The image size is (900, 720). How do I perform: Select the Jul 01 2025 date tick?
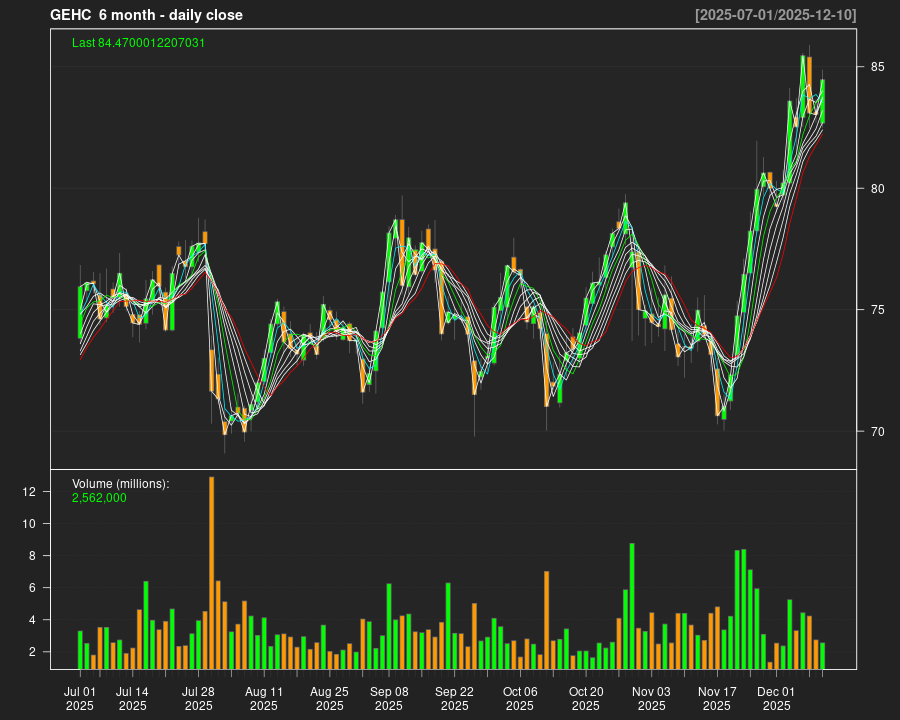click(80, 698)
